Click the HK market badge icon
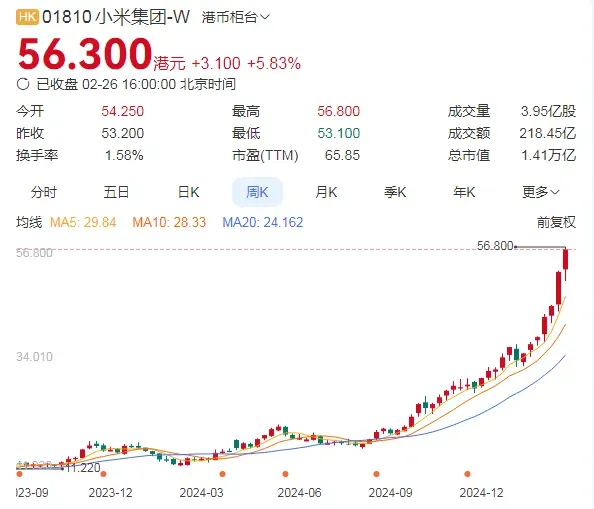 coord(27,17)
